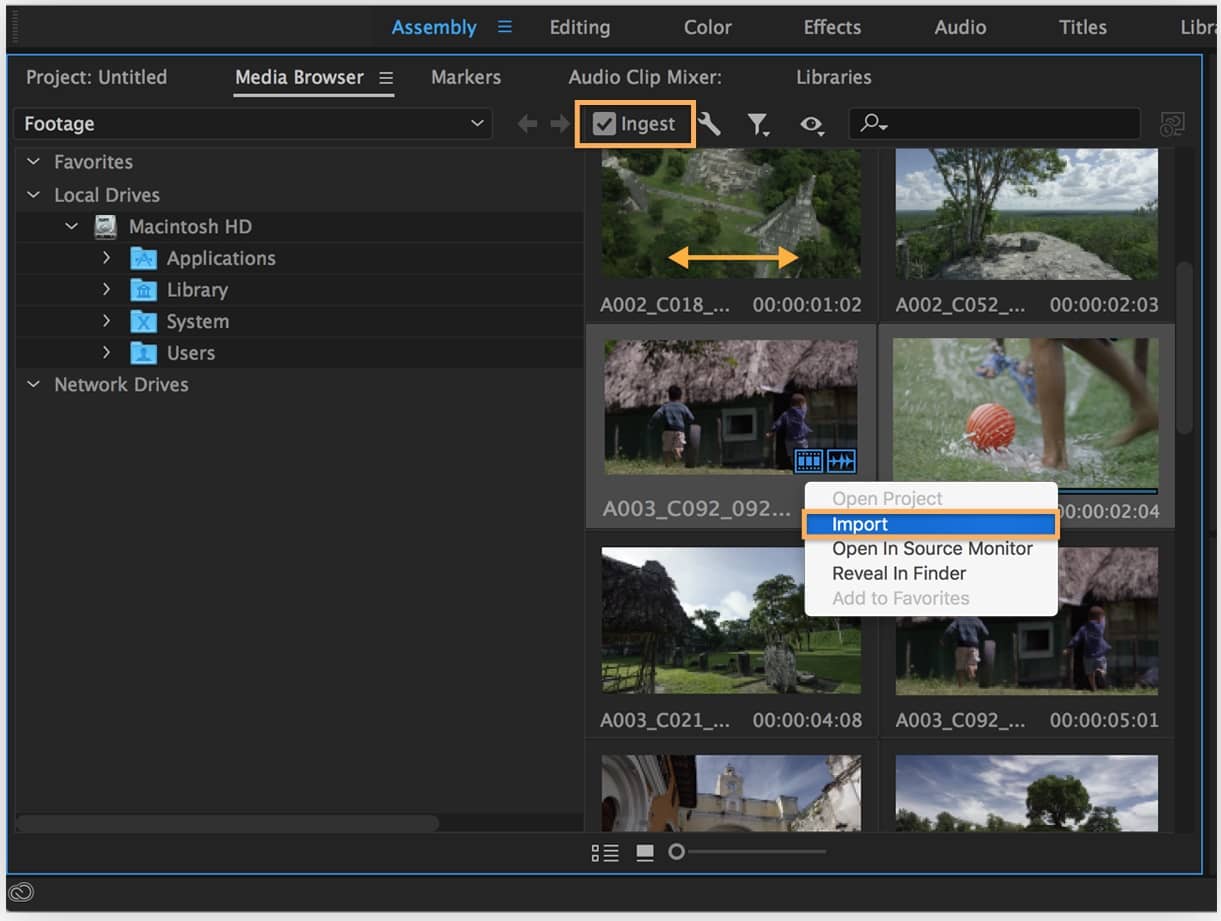The height and width of the screenshot is (921, 1221).
Task: Toggle the Ingest checkbox
Action: 604,124
